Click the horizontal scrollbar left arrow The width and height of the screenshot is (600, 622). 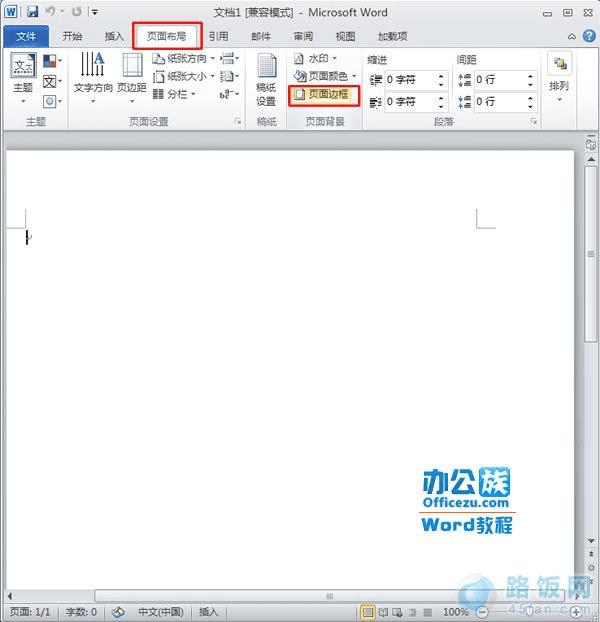coord(10,596)
